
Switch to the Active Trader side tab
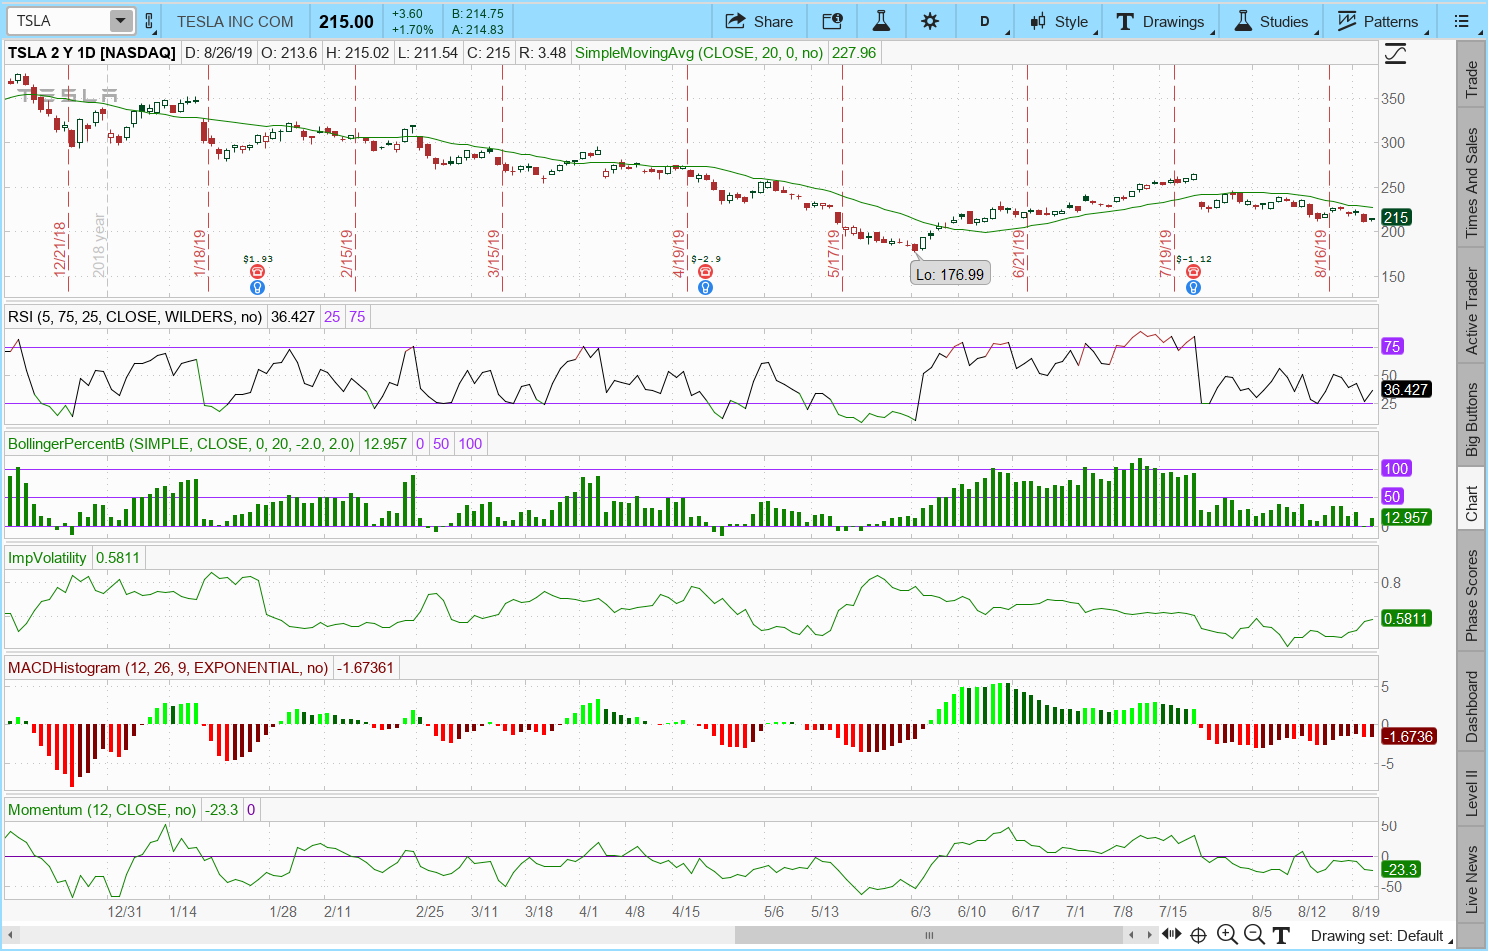click(1471, 310)
